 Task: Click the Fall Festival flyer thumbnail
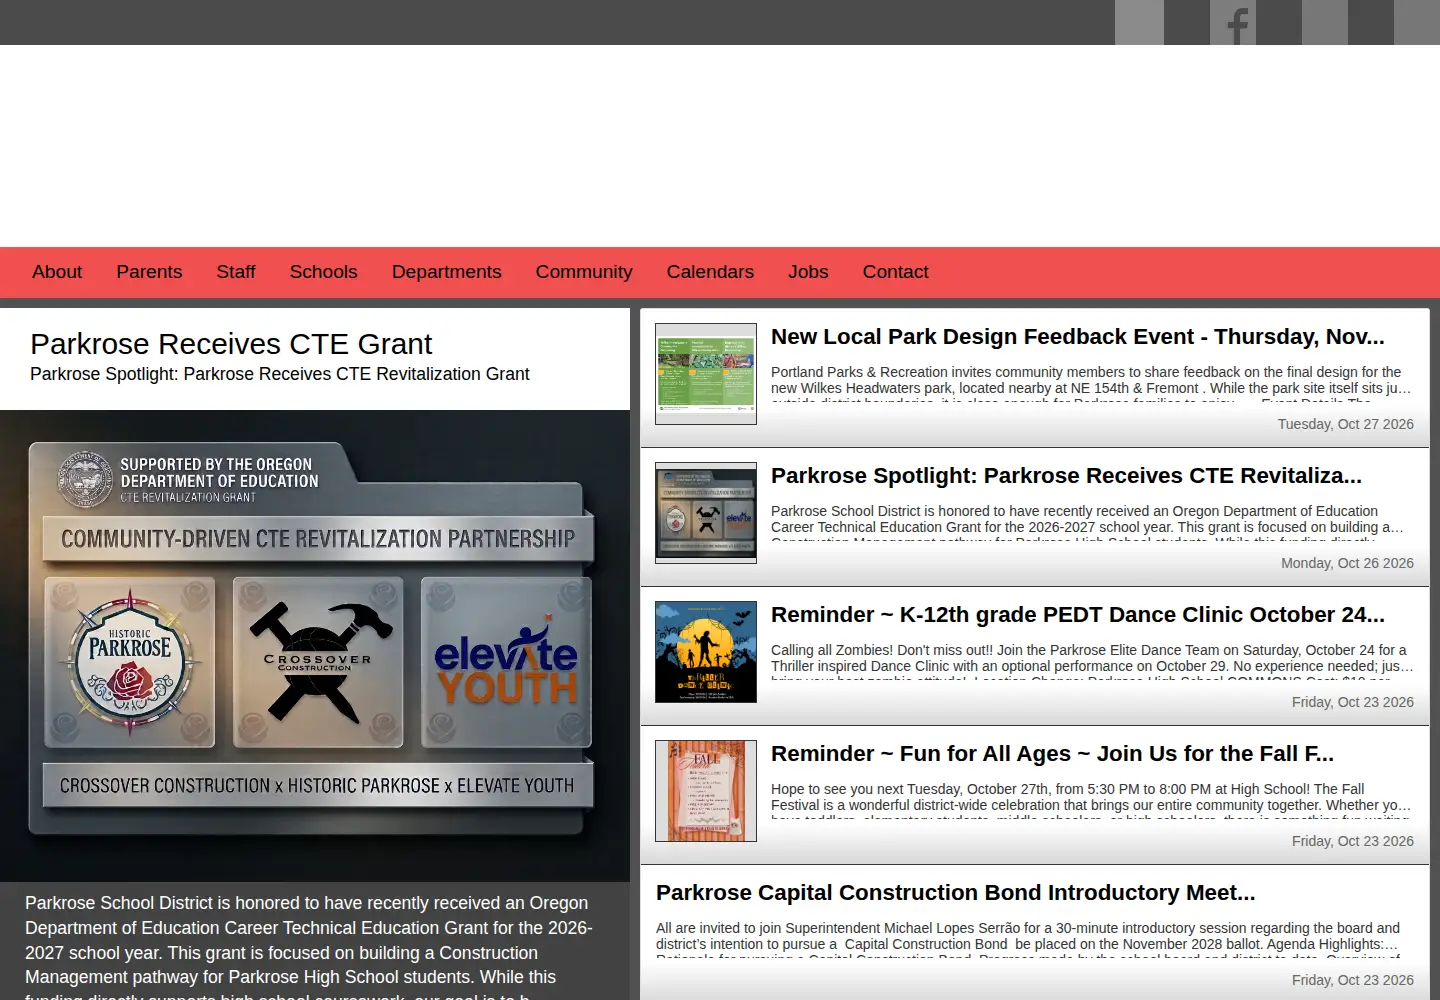(x=706, y=791)
